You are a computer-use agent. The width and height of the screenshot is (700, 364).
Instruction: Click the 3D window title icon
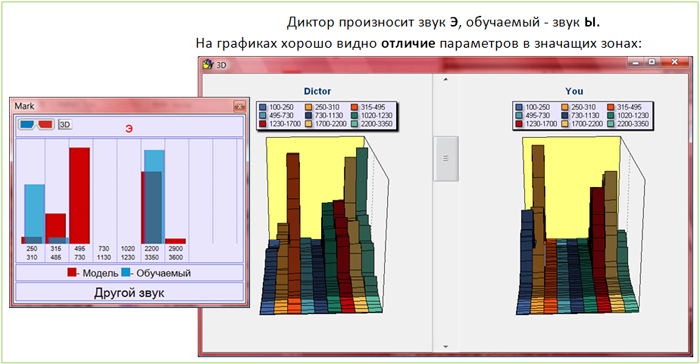pyautogui.click(x=208, y=64)
